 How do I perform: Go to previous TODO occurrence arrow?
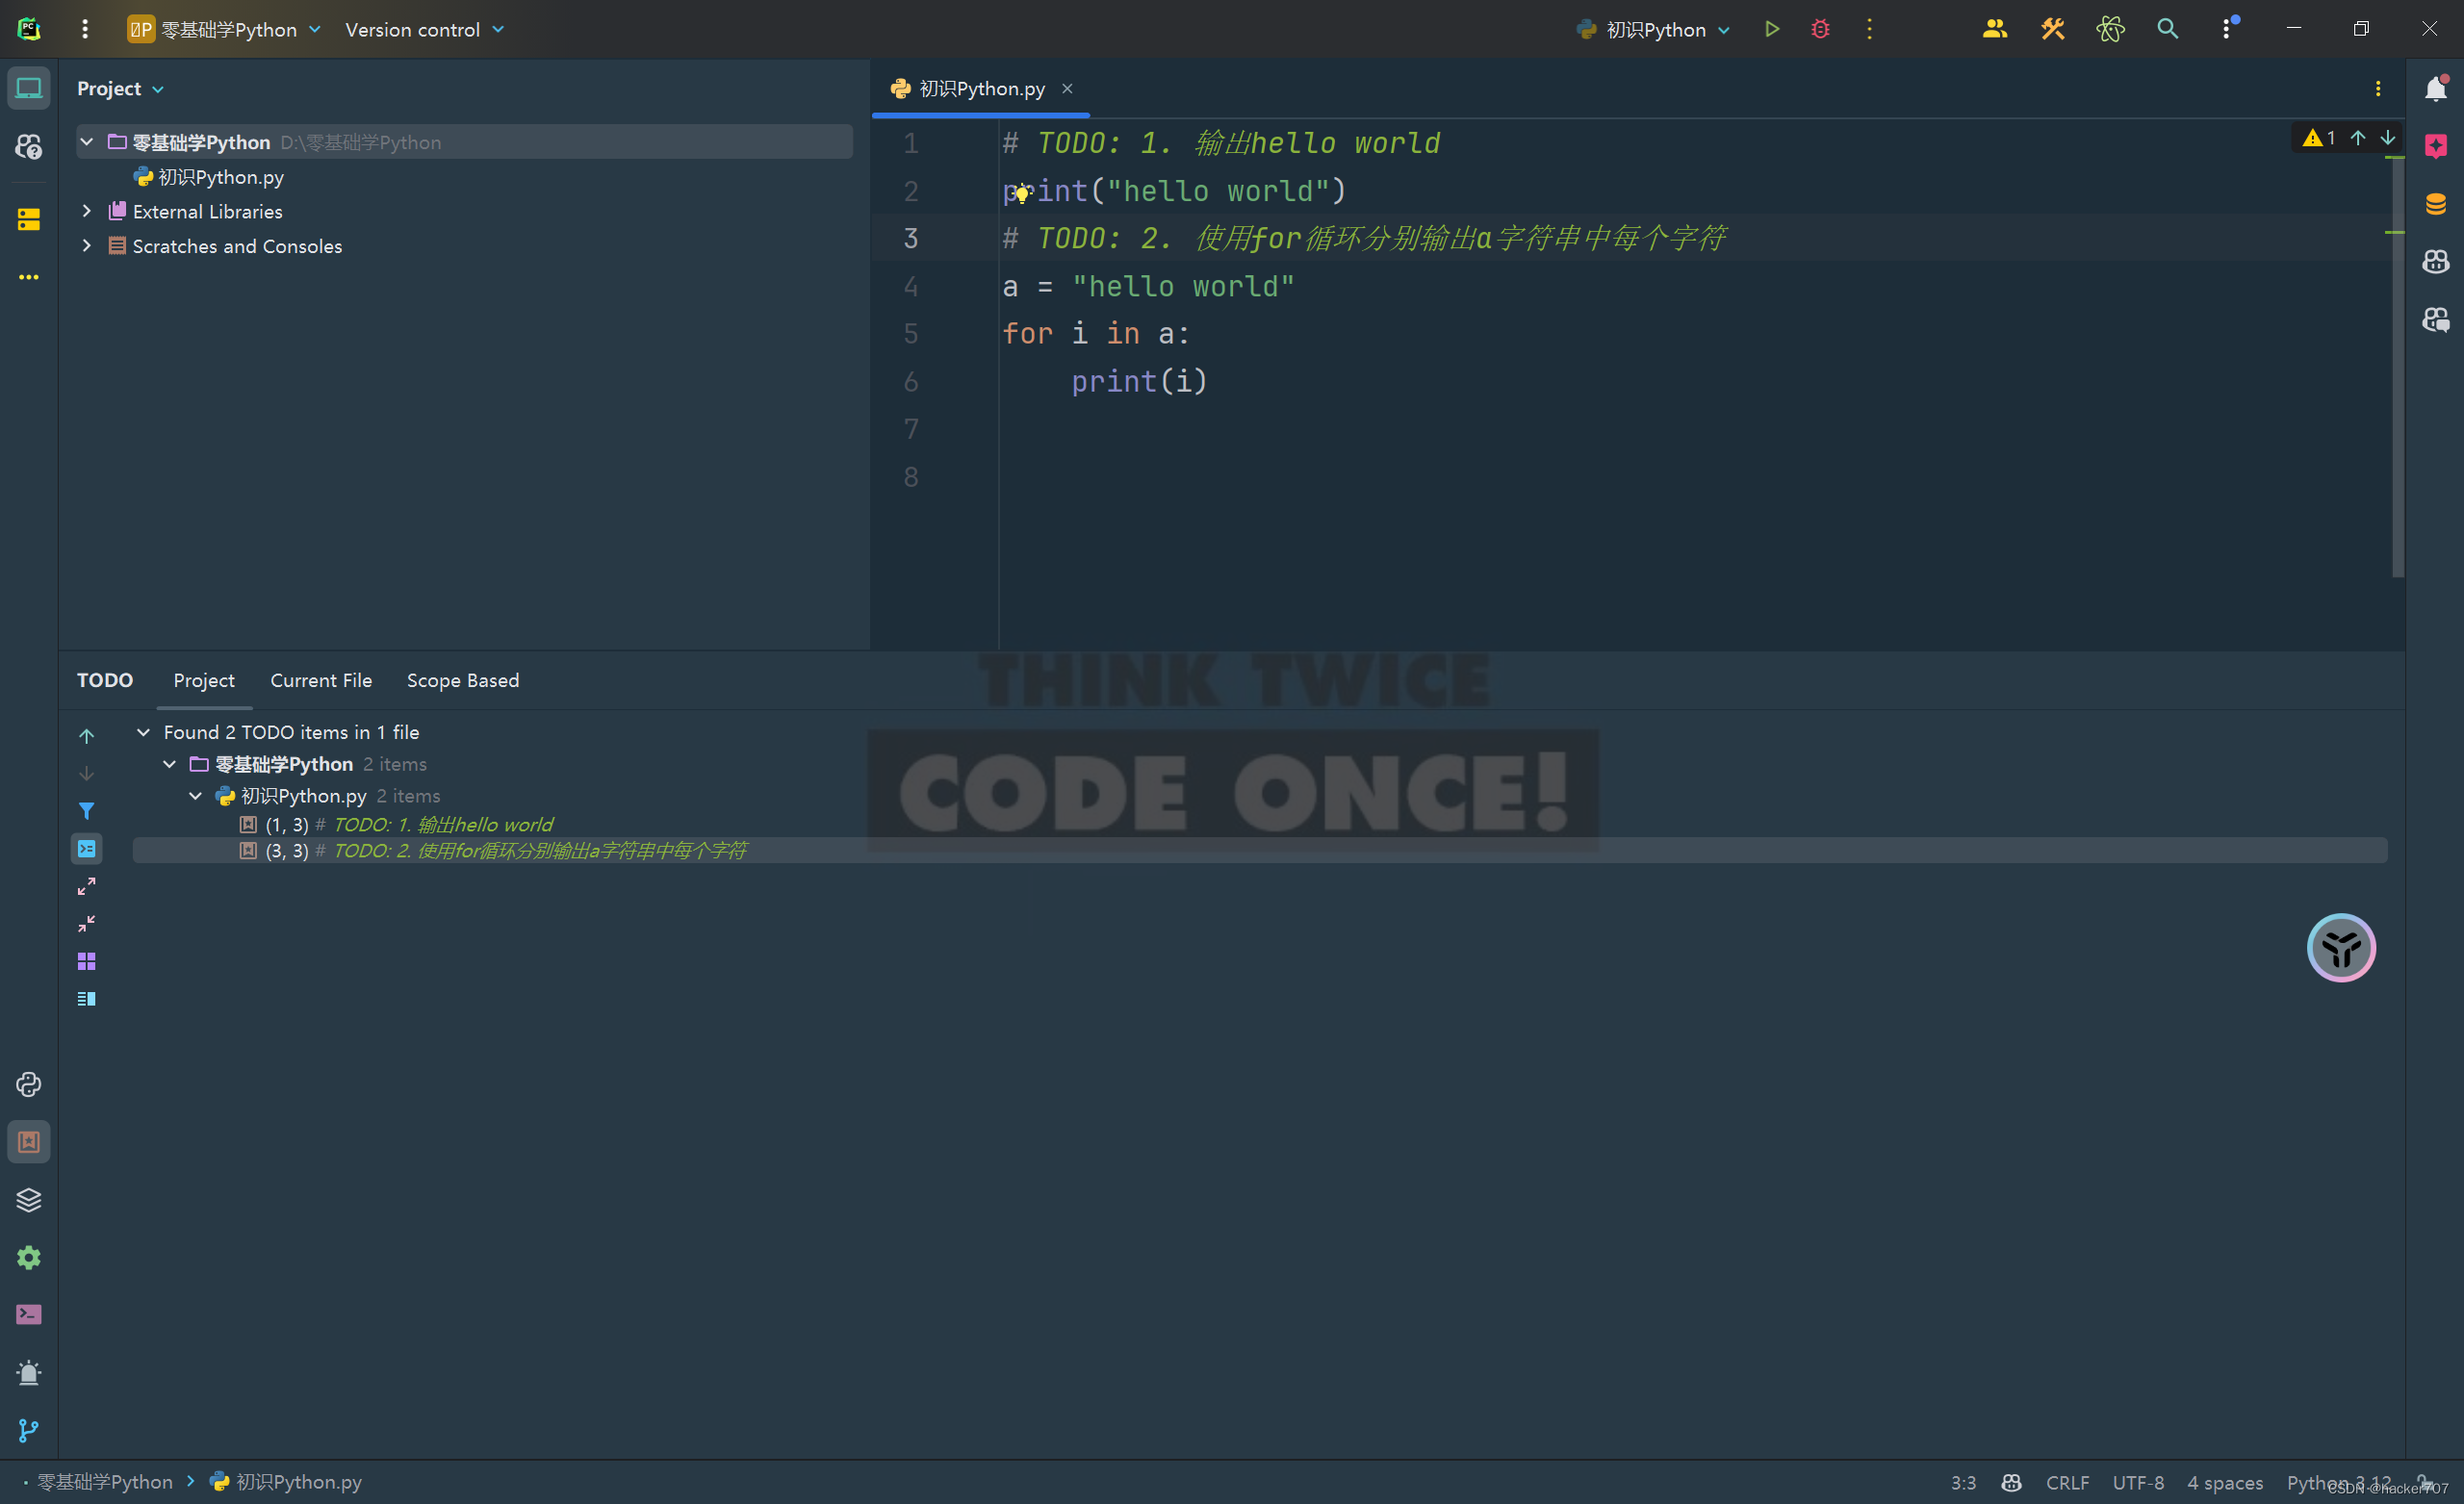coord(87,736)
